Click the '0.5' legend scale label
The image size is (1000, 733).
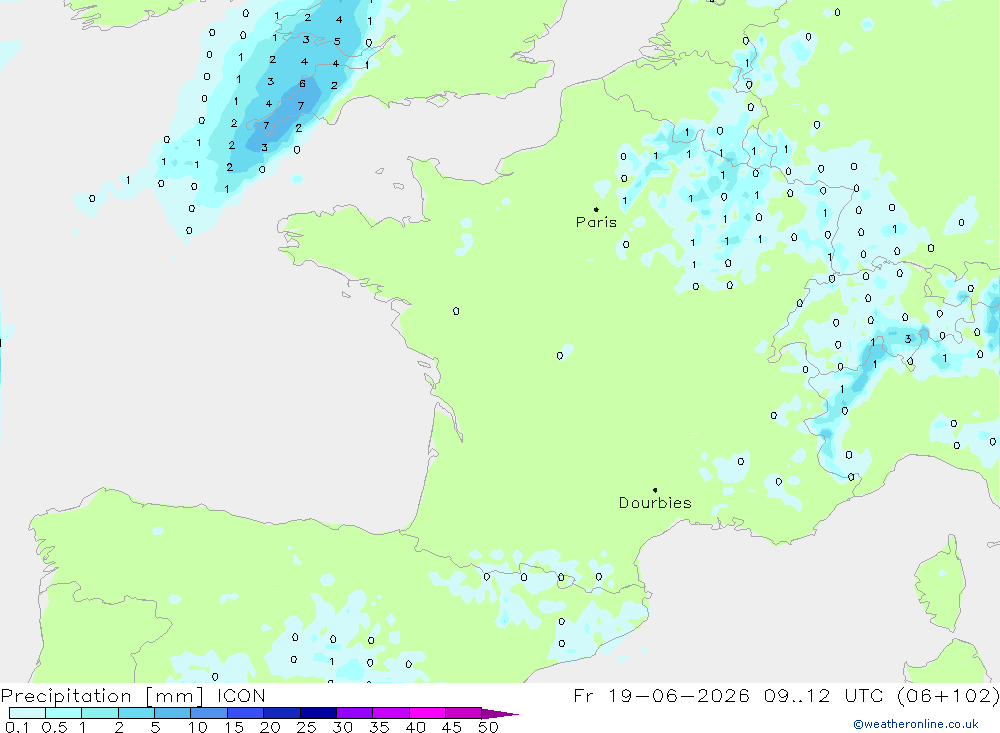click(54, 727)
